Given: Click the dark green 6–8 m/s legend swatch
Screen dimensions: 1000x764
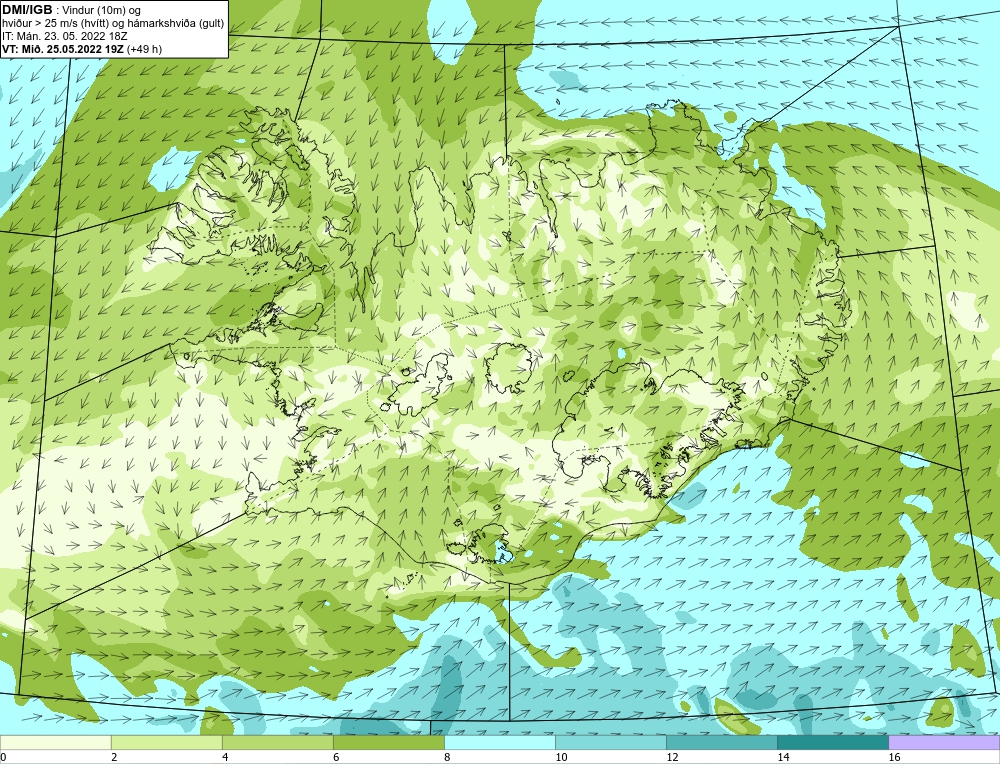Looking at the screenshot, I should click(x=388, y=742).
